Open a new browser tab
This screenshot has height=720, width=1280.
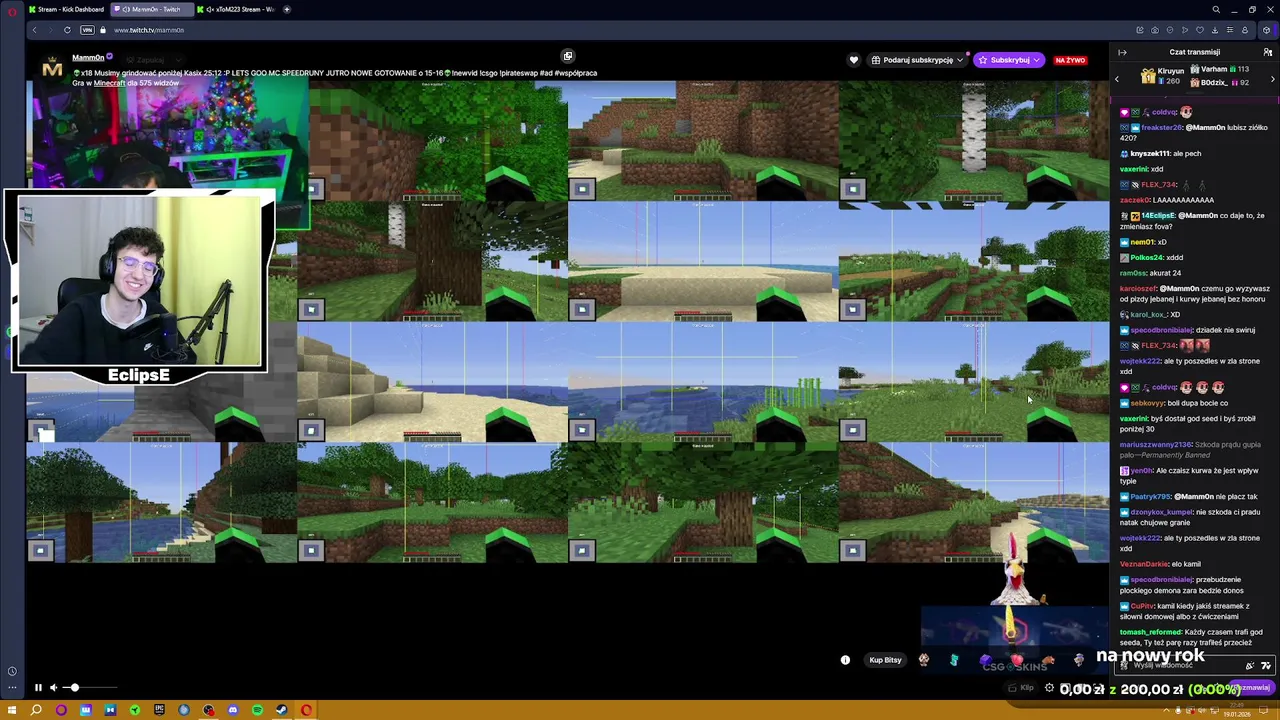pyautogui.click(x=287, y=9)
